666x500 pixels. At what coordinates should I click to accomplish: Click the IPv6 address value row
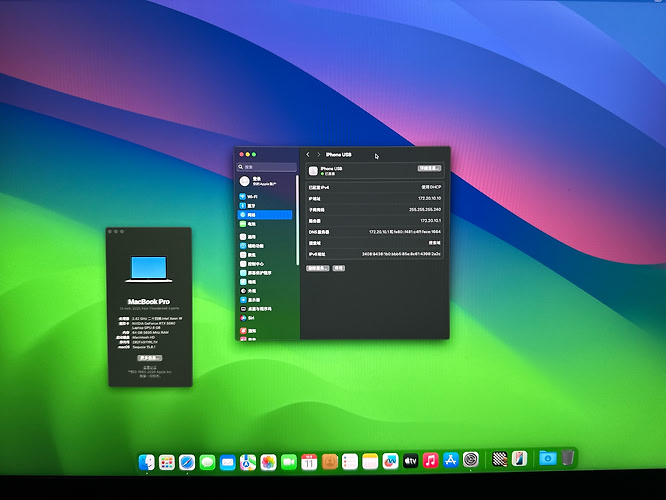[375, 254]
